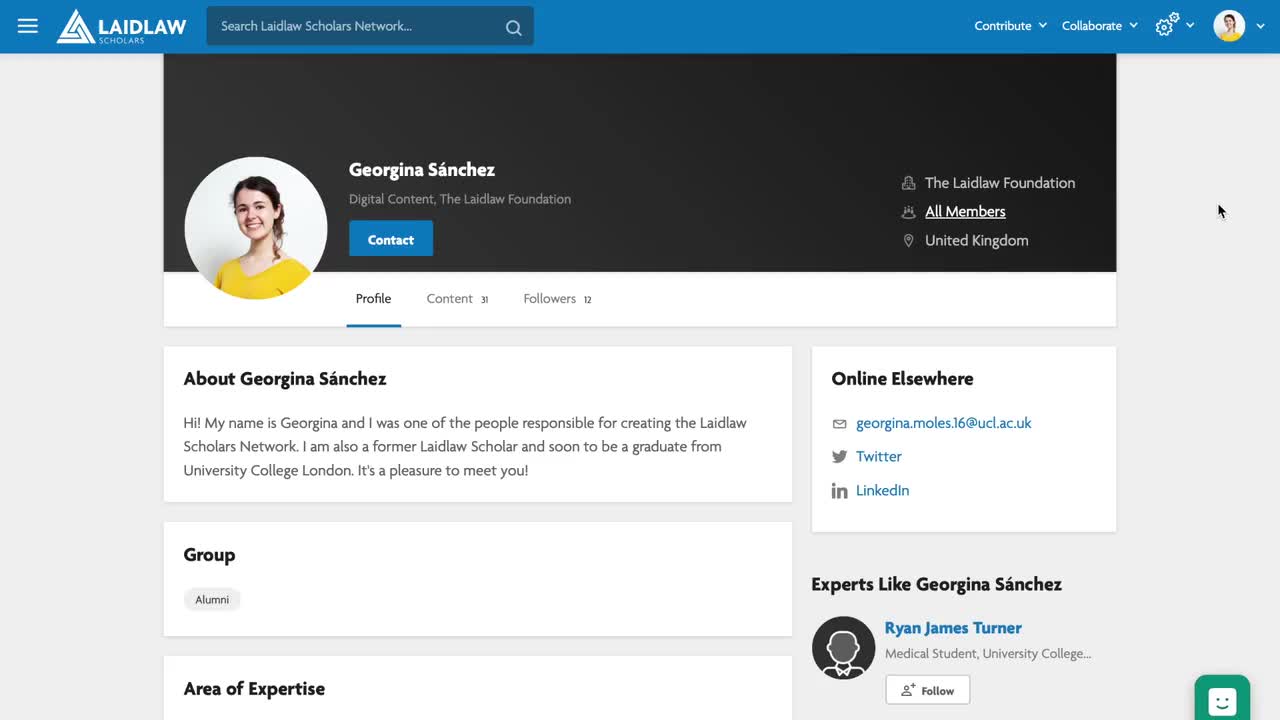Click the search magnifying glass icon

[513, 27]
